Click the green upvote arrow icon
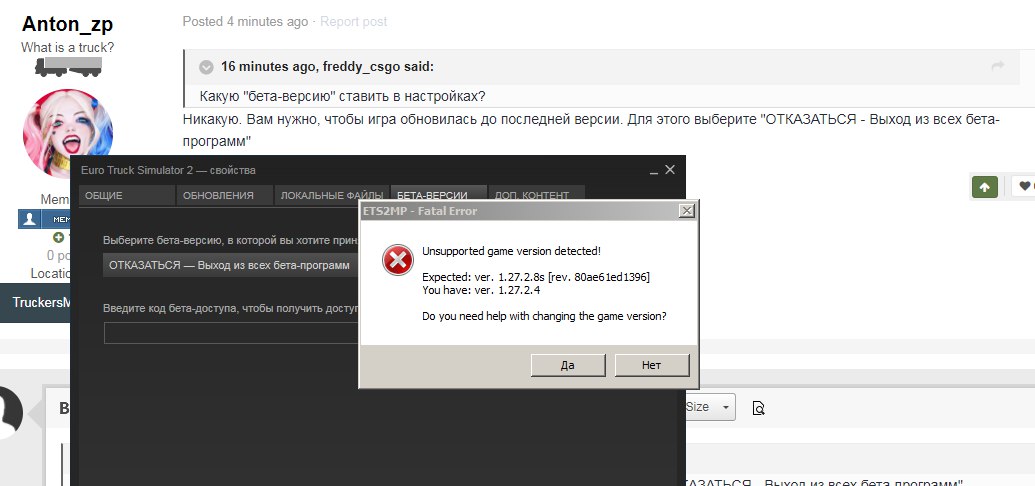 point(984,187)
